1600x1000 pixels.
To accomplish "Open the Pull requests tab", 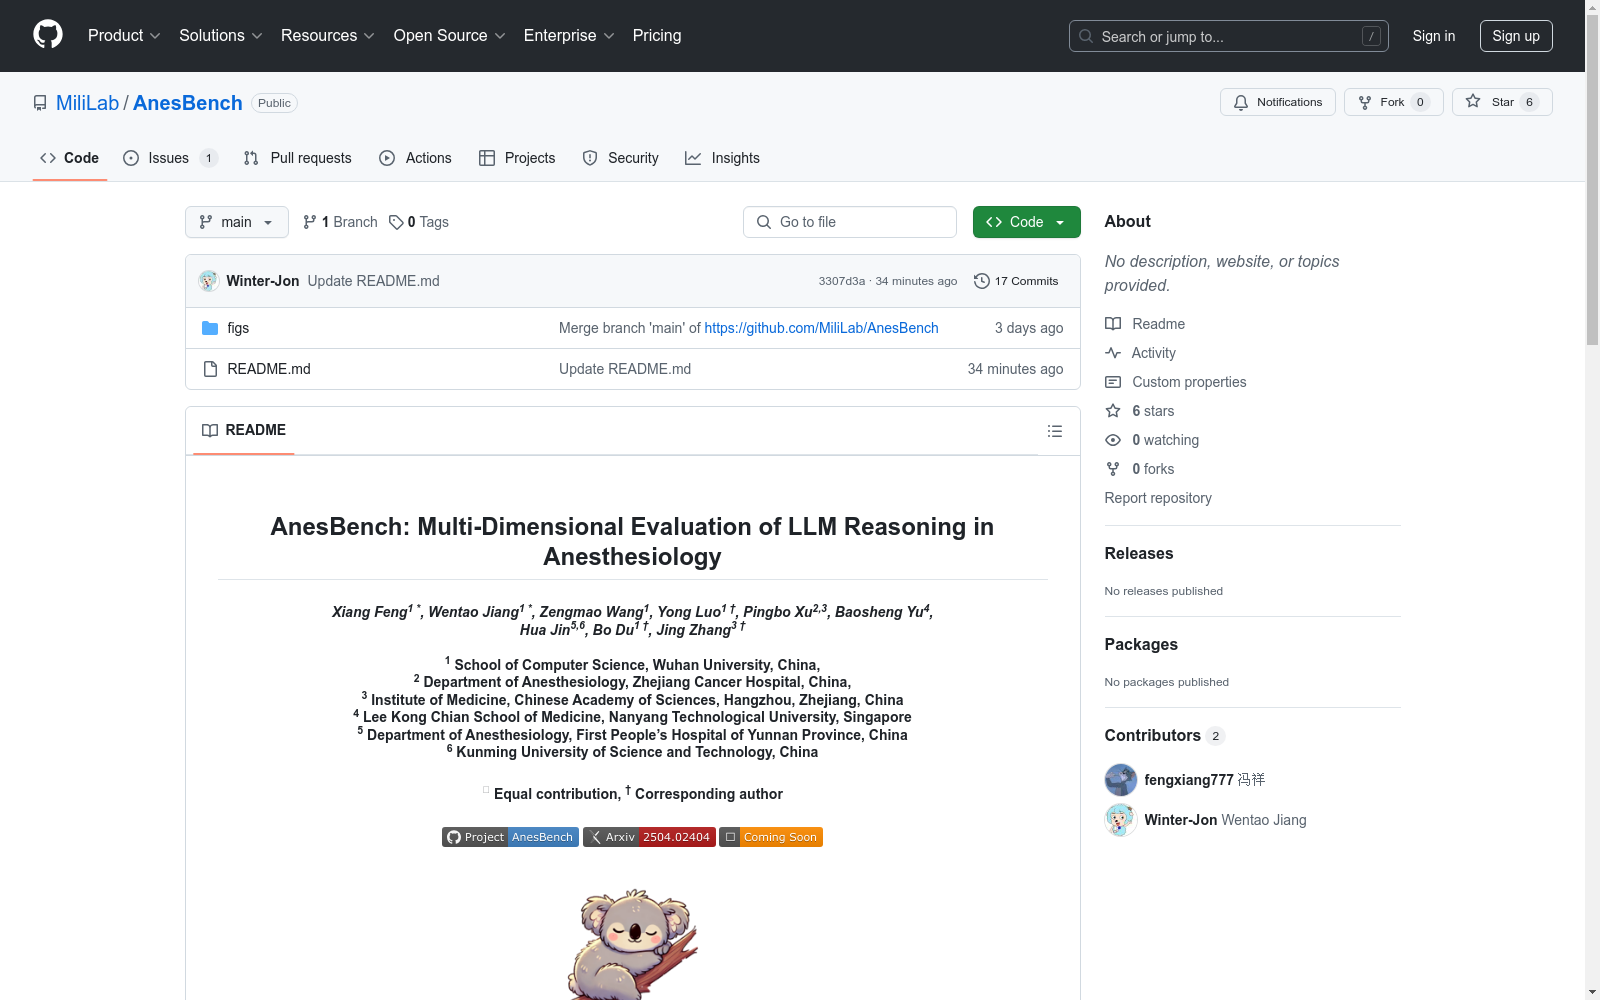I will coord(297,158).
